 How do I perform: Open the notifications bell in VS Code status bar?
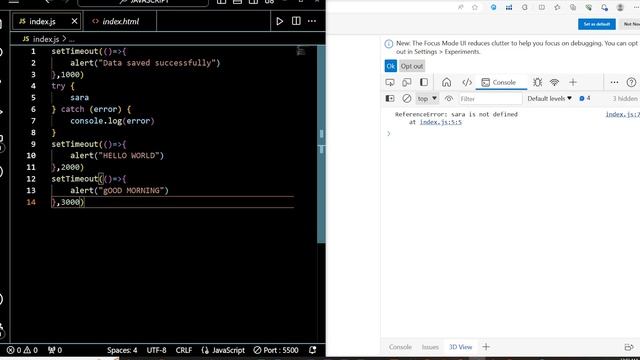pos(313,350)
